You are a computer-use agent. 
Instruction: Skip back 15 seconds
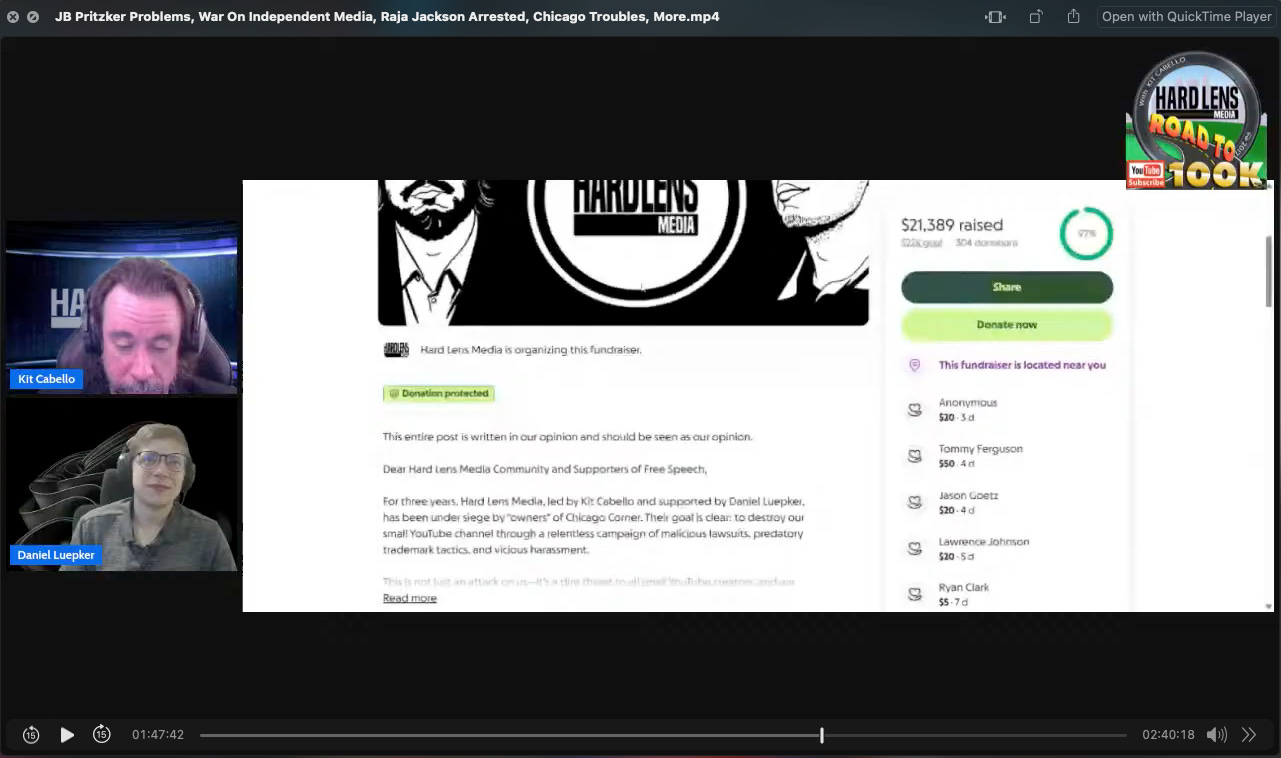point(31,735)
